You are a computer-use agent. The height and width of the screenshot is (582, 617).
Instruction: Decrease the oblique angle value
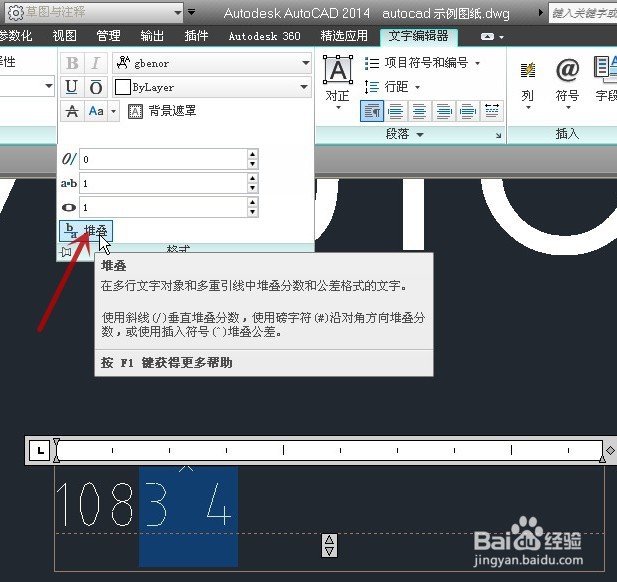(253, 164)
